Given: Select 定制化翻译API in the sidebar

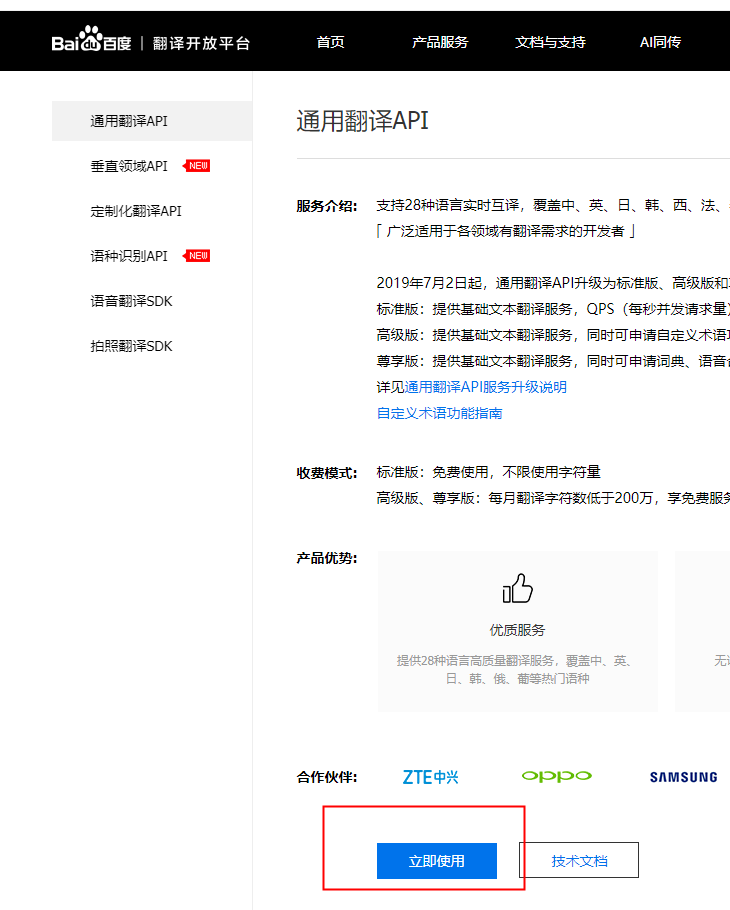Looking at the screenshot, I should coord(136,211).
